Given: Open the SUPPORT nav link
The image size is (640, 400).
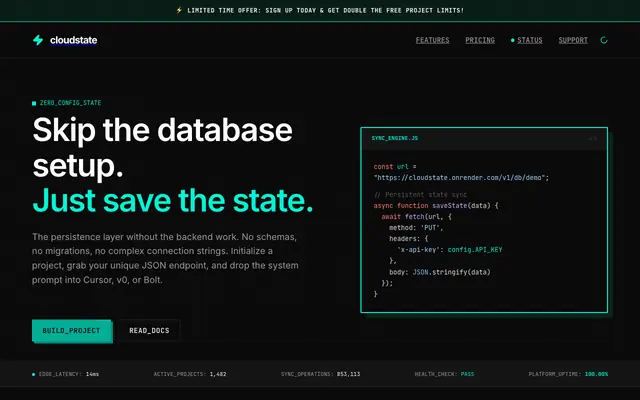Looking at the screenshot, I should click(x=573, y=40).
